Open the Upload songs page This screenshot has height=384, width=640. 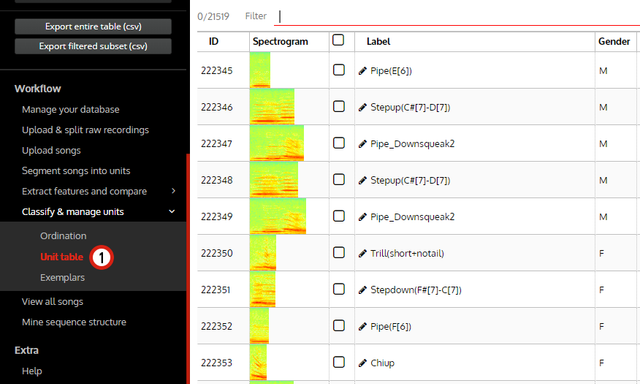(51, 150)
